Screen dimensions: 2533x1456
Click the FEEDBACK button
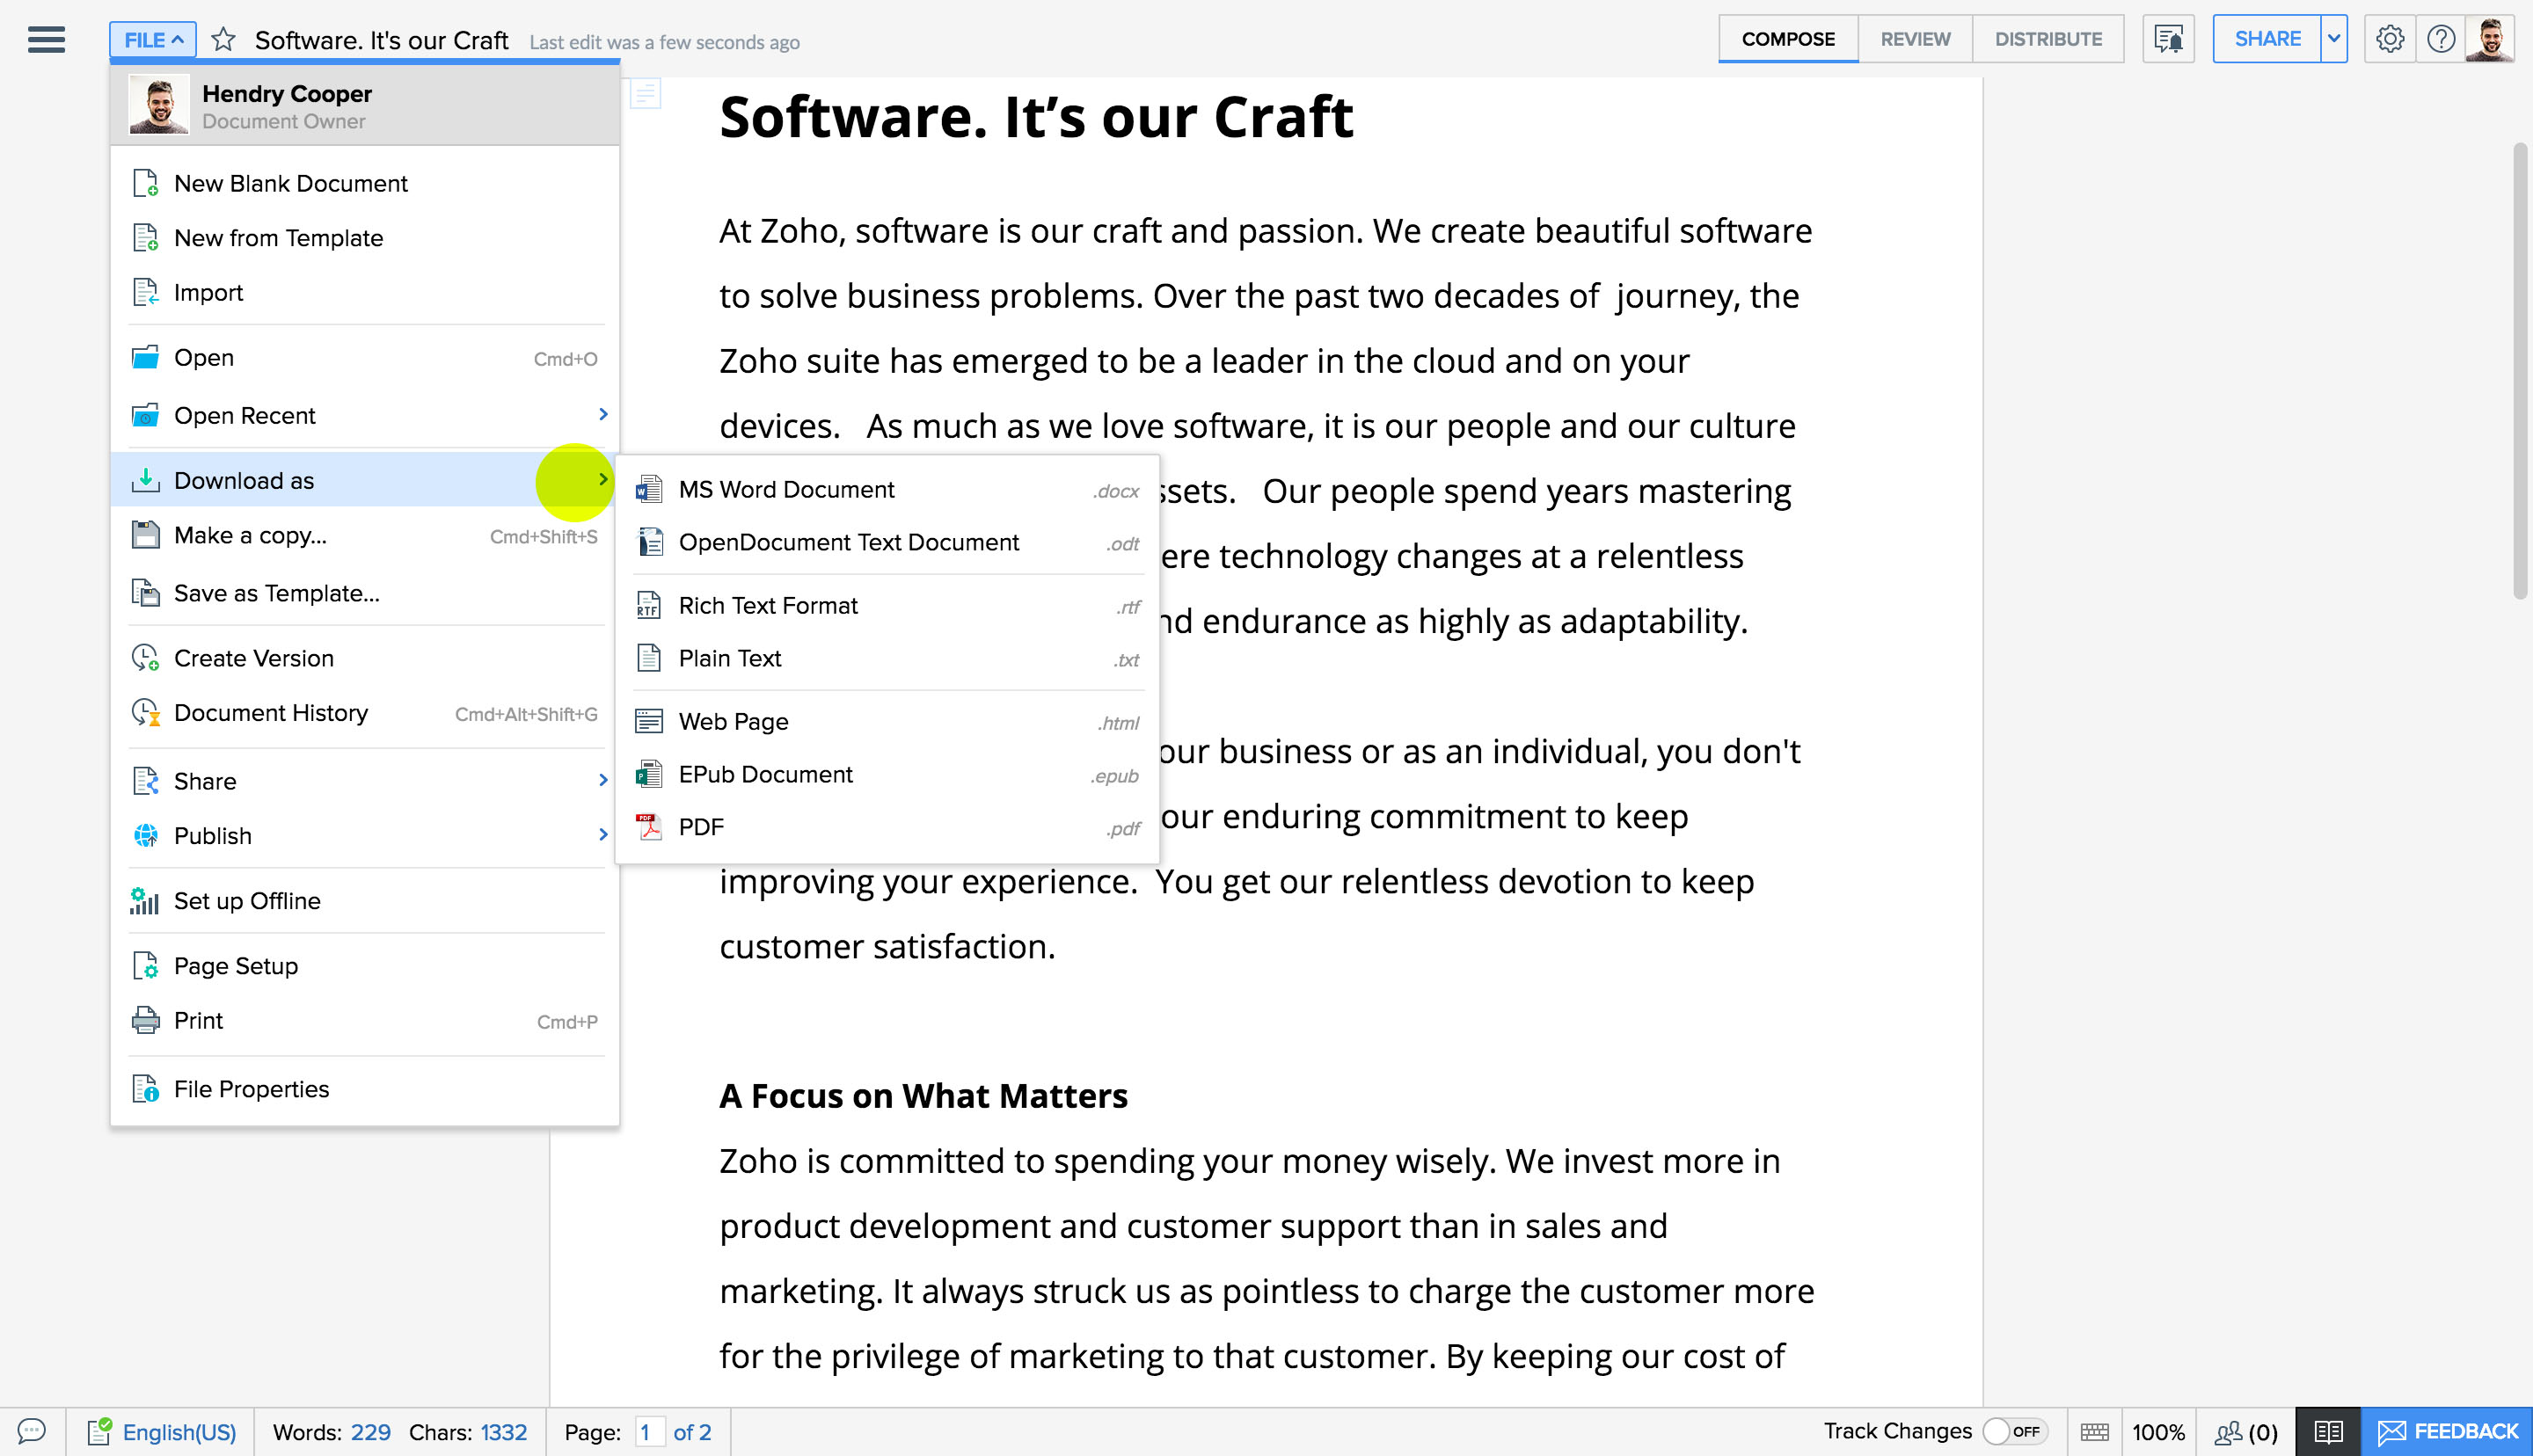pyautogui.click(x=2446, y=1431)
